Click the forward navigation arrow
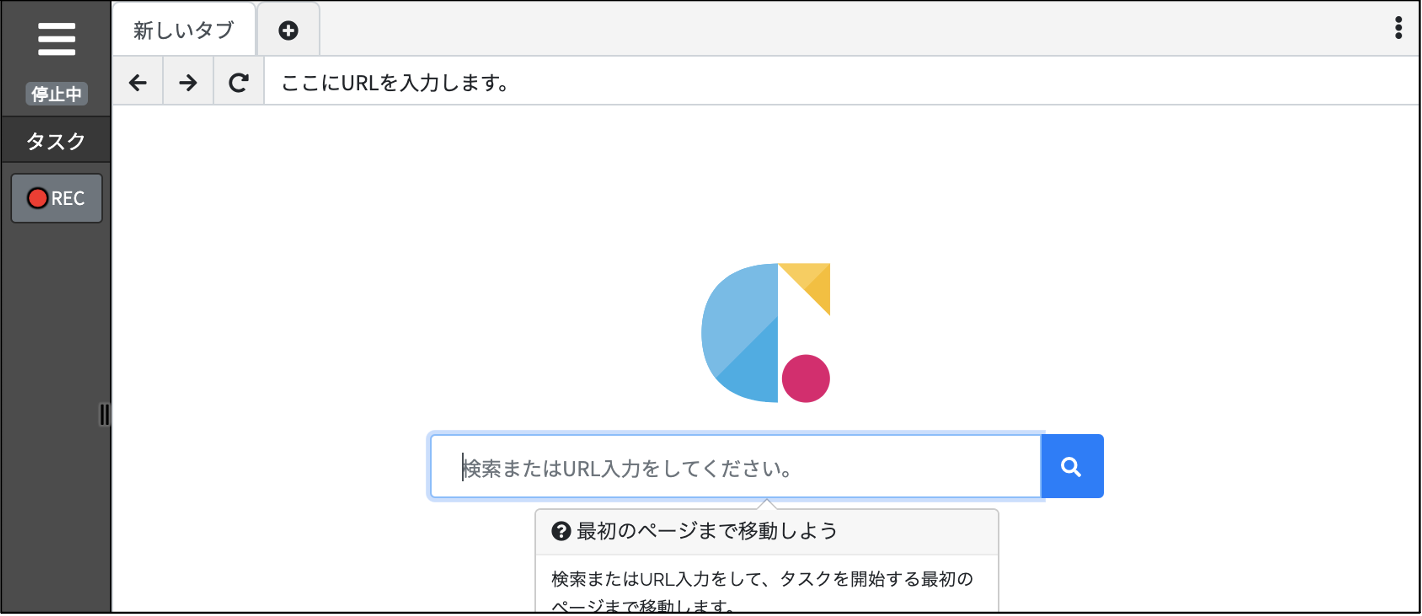 pos(188,81)
